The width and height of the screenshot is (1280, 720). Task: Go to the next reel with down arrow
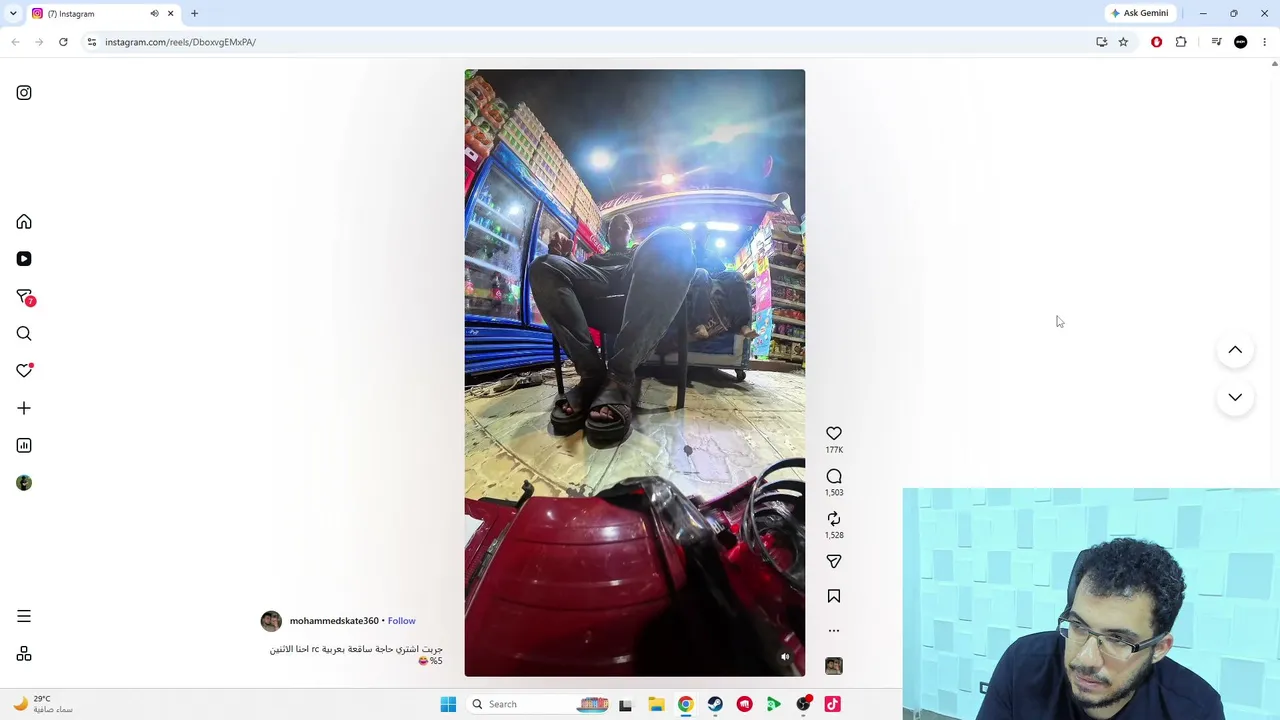pos(1235,397)
